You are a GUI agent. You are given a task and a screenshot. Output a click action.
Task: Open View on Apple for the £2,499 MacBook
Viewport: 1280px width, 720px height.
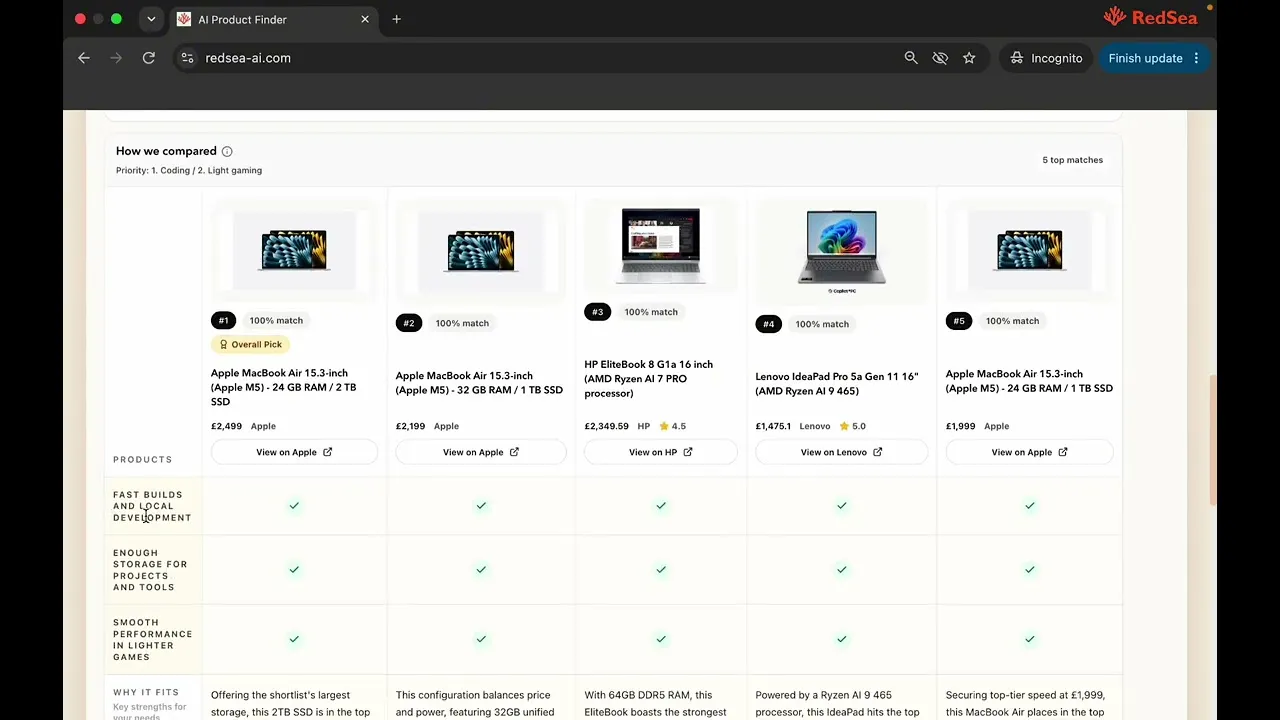coord(294,452)
